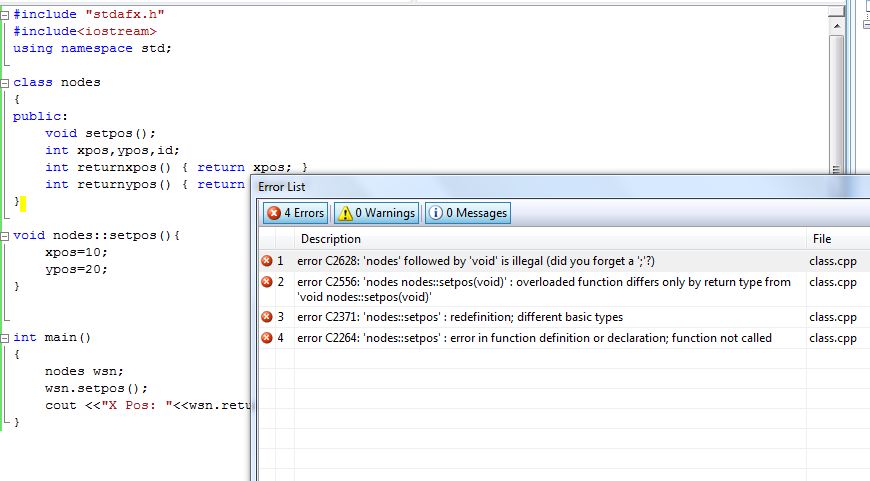Toggle the 4 Errors filter button
Image resolution: width=870 pixels, height=481 pixels.
click(x=295, y=213)
